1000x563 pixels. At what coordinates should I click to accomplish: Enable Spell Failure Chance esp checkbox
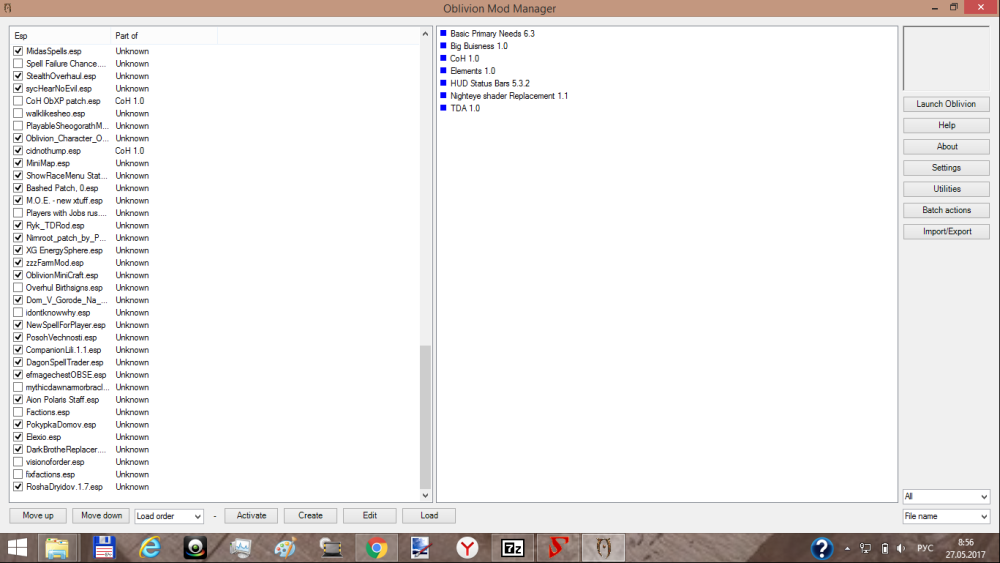coord(18,63)
